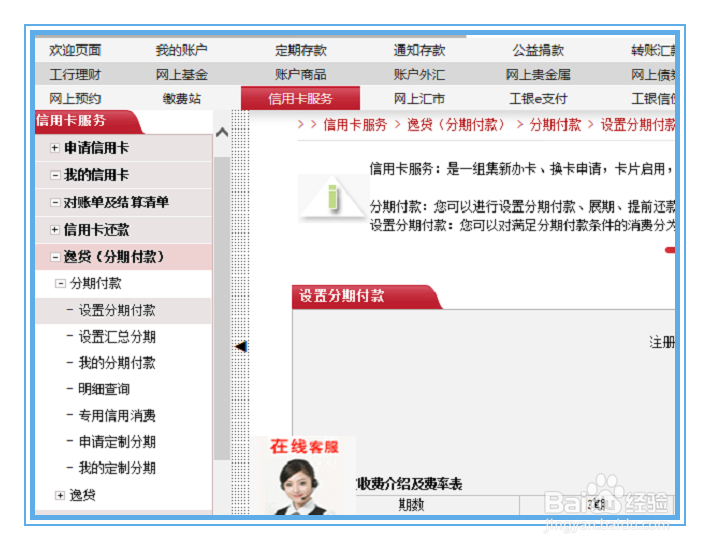
Task: Open 申请定制分期 in sidebar
Action: [117, 442]
